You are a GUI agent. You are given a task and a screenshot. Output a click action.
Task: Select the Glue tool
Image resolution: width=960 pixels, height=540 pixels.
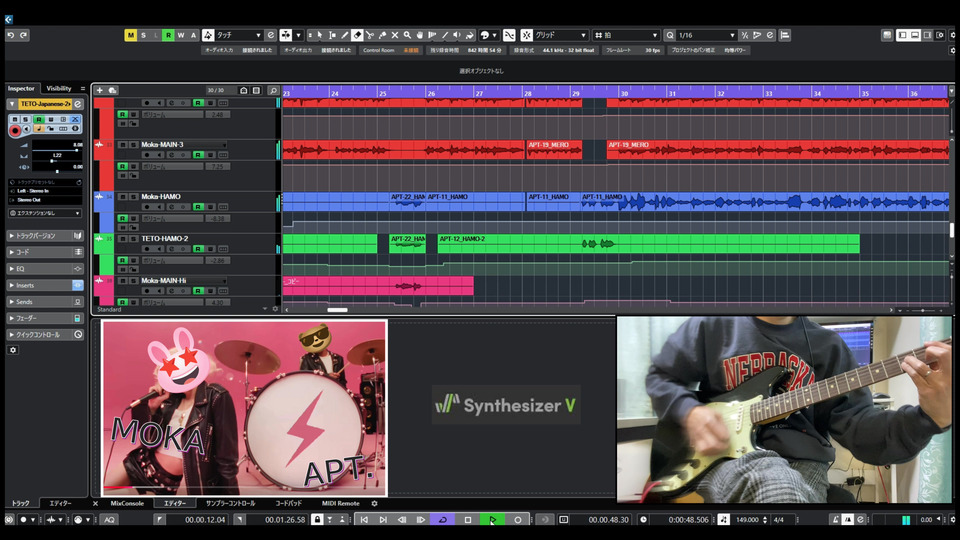click(x=382, y=36)
